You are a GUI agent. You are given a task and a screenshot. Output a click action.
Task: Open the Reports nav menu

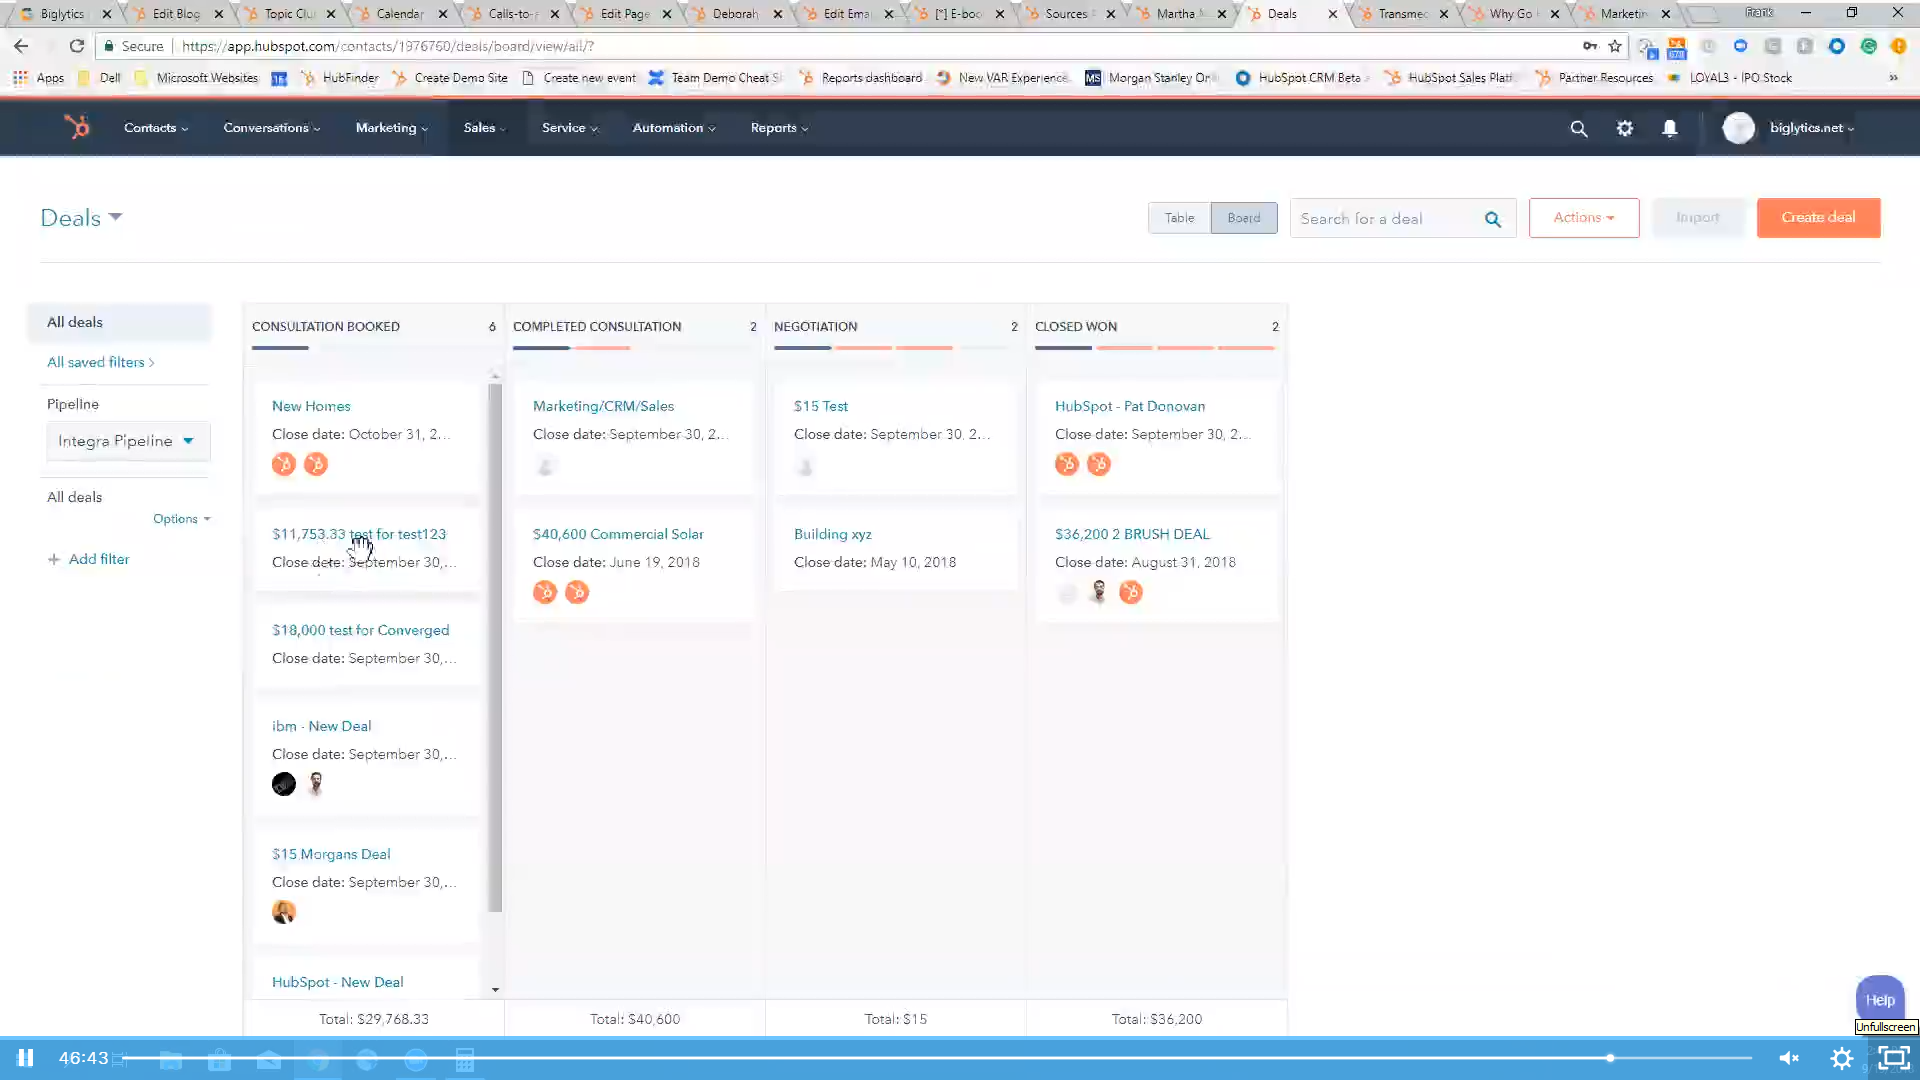pyautogui.click(x=779, y=128)
